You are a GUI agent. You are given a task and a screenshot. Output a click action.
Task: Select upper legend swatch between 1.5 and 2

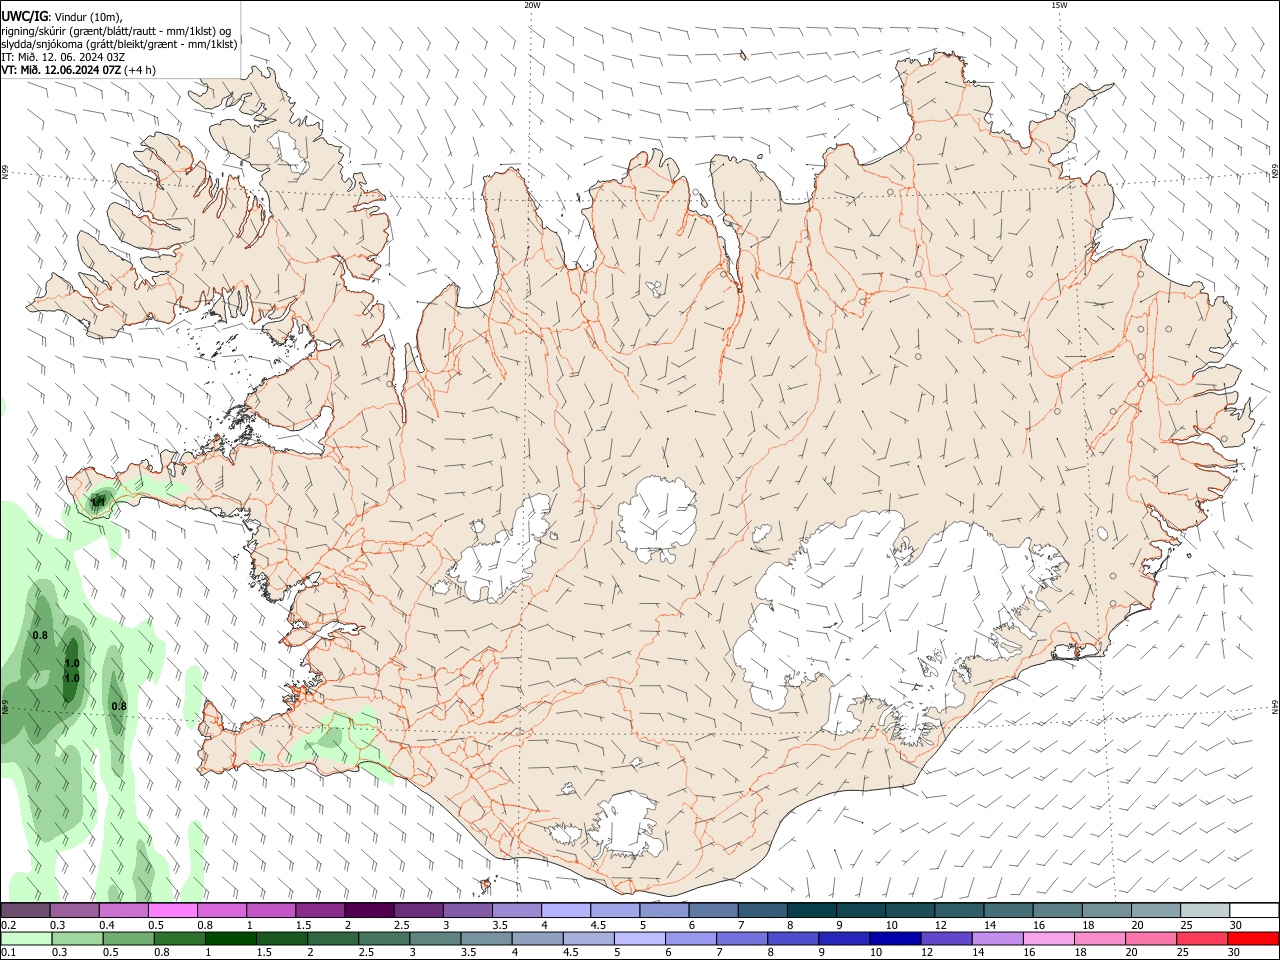tap(320, 911)
